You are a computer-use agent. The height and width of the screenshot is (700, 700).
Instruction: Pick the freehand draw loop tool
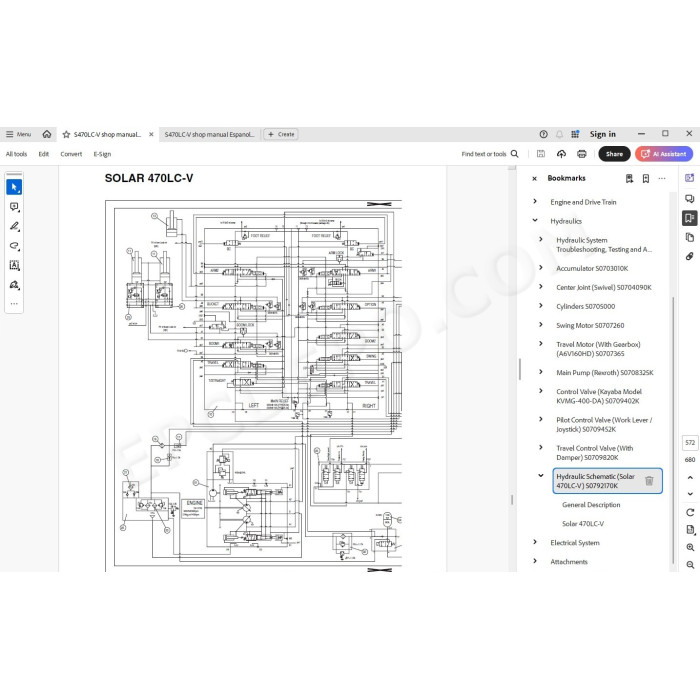pyautogui.click(x=14, y=246)
